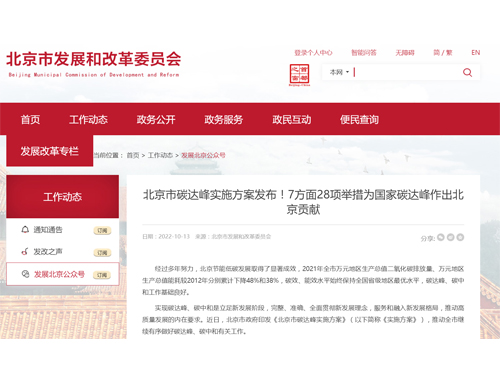
Task: Open the Beijing-China capital window logo
Action: (299, 75)
